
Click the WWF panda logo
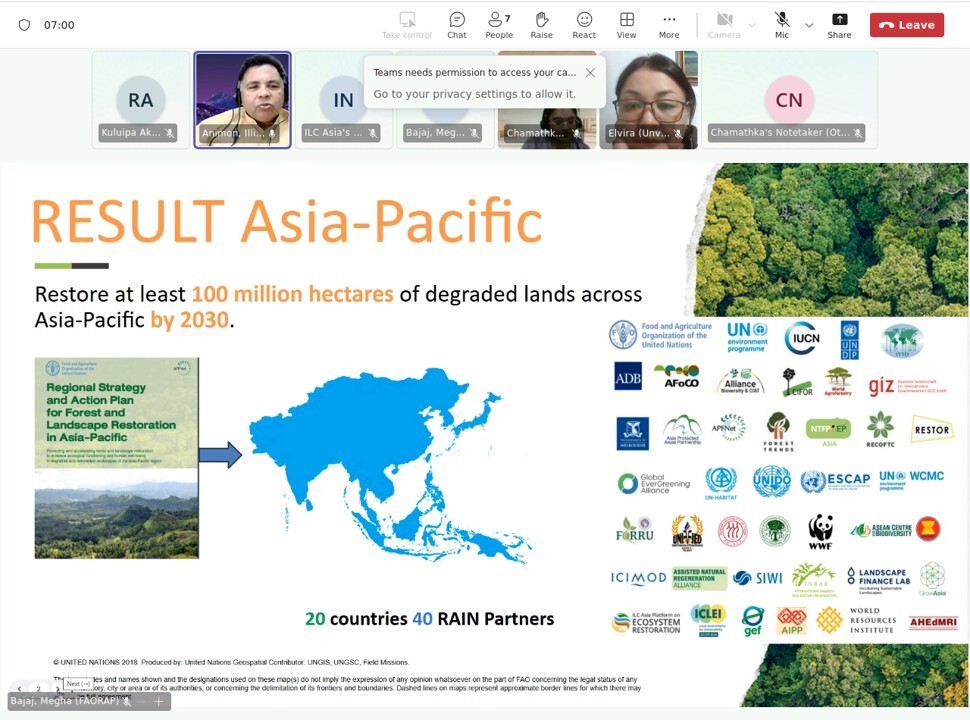[820, 531]
